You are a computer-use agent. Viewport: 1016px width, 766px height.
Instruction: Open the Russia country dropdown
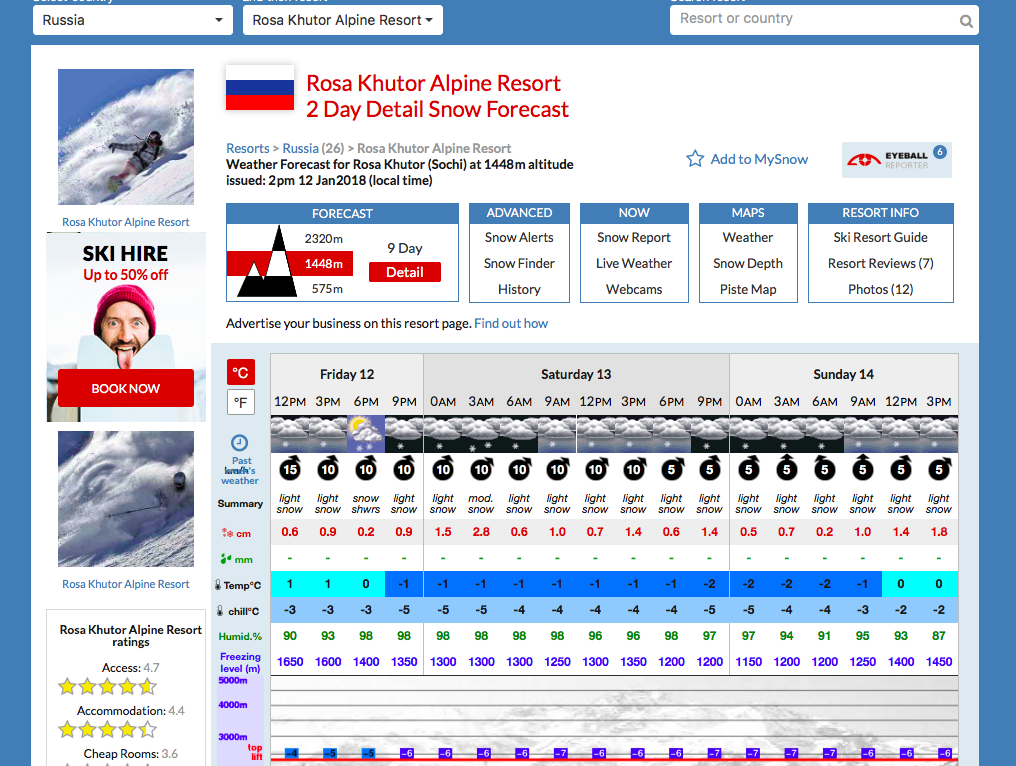click(133, 20)
